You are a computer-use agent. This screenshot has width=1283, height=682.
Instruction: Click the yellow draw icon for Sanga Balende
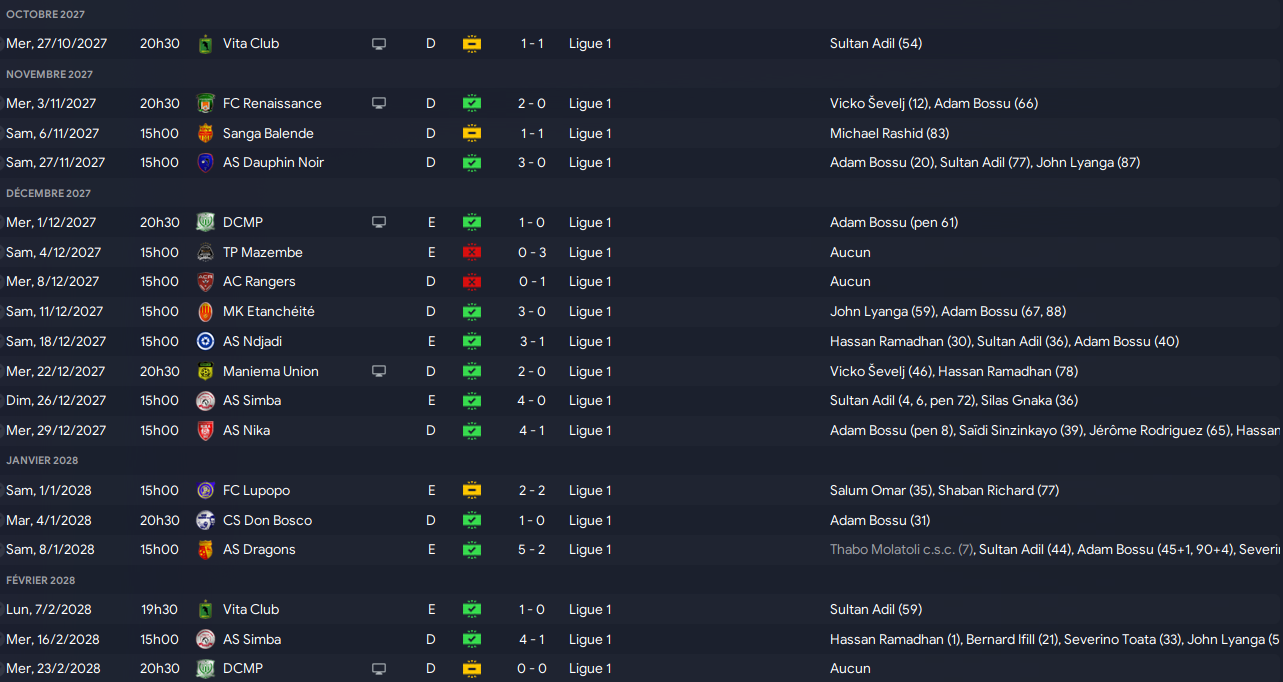pos(472,134)
